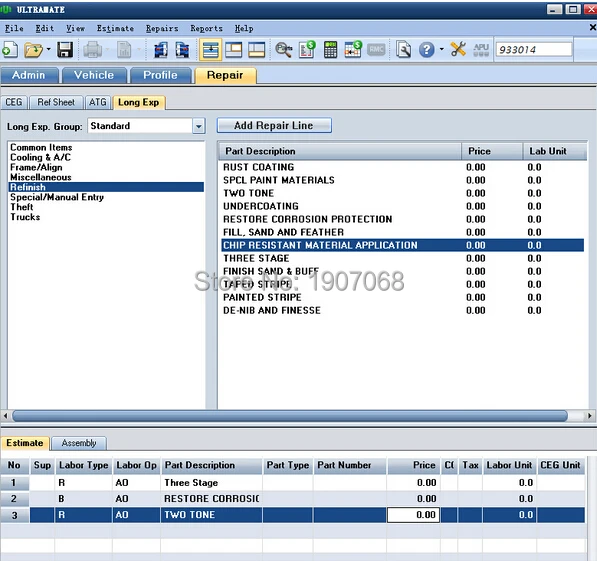
Task: Select Miscellaneous category
Action: [x=41, y=177]
